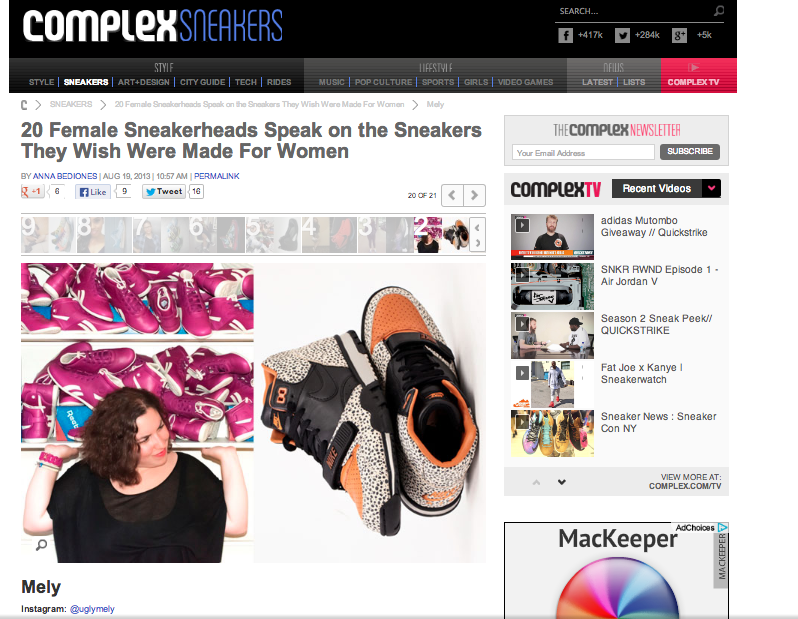Viewport: 798px width, 619px height.
Task: Select slideshow thumbnail number 5
Action: pos(273,235)
